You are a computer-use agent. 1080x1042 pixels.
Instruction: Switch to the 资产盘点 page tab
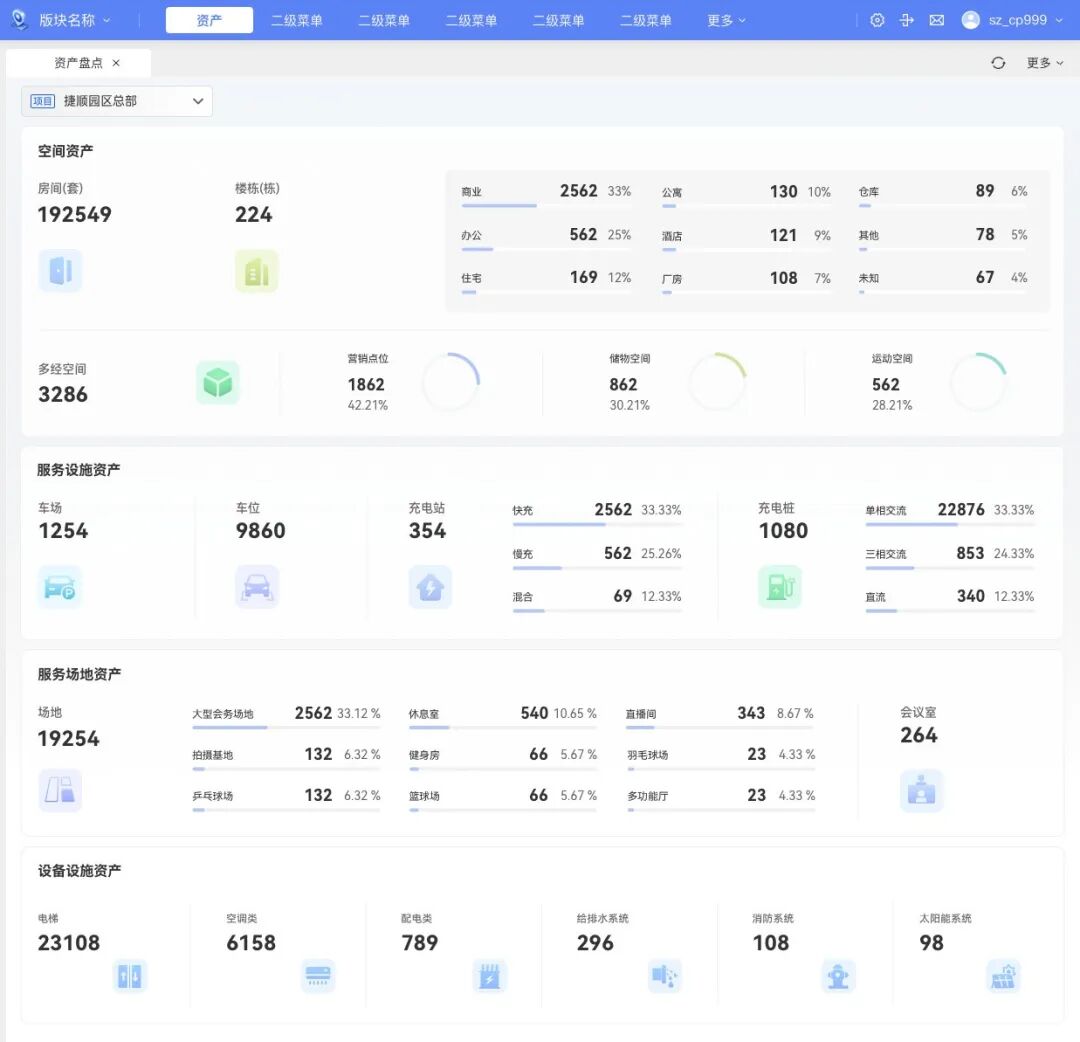(78, 63)
